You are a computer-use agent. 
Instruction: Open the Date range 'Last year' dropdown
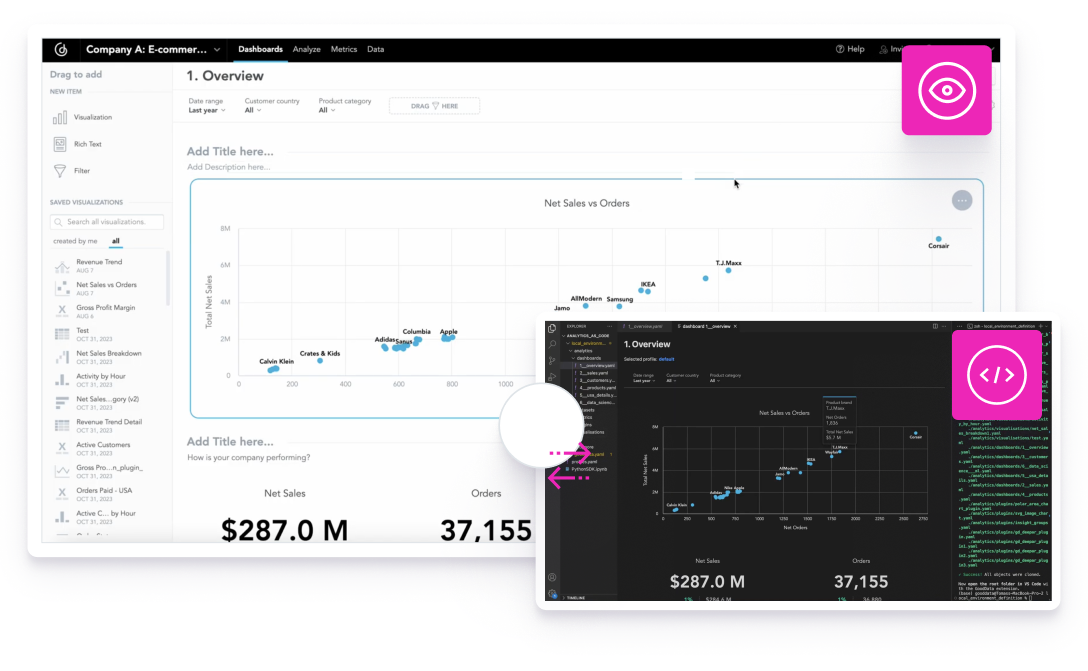coord(207,108)
